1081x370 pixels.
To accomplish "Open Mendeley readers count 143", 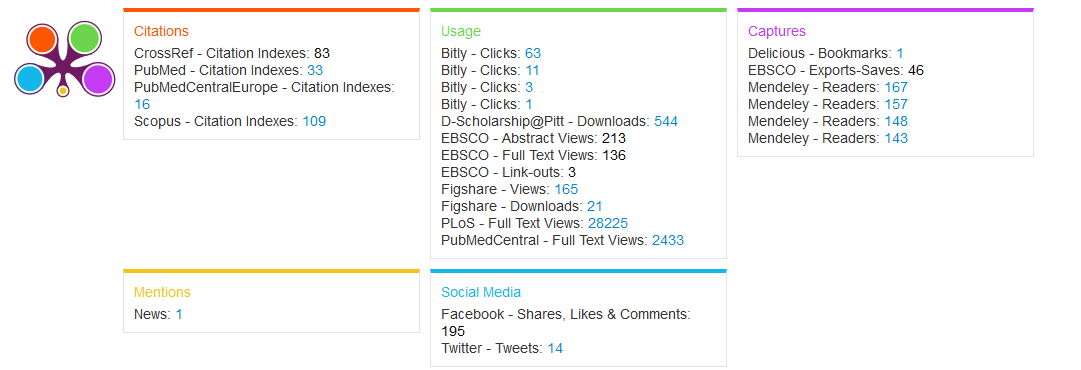I will pyautogui.click(x=896, y=138).
